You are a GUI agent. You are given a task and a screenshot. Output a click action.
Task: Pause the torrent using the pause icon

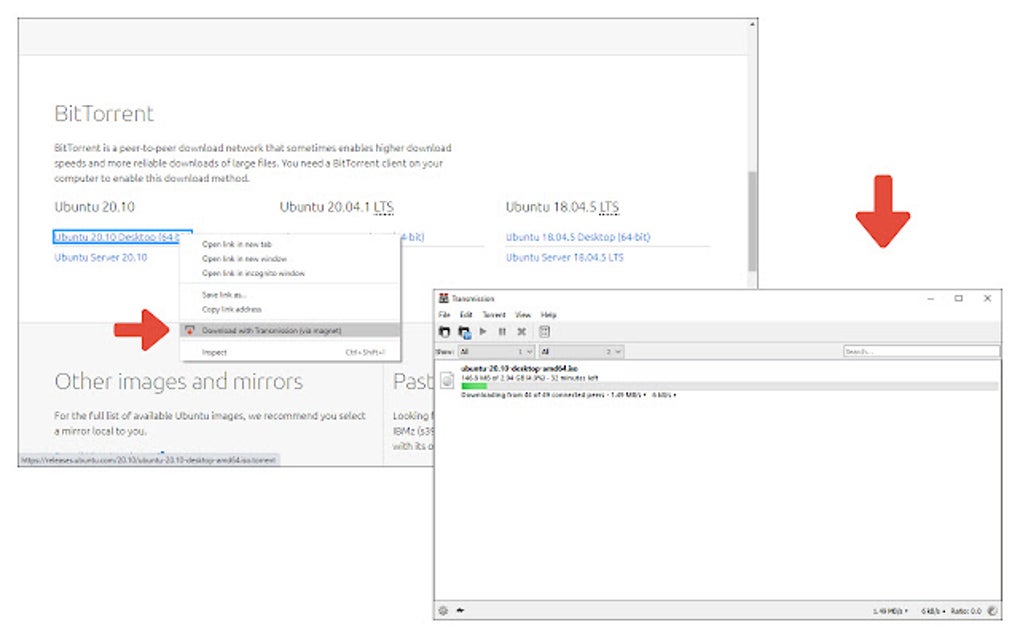pyautogui.click(x=502, y=332)
